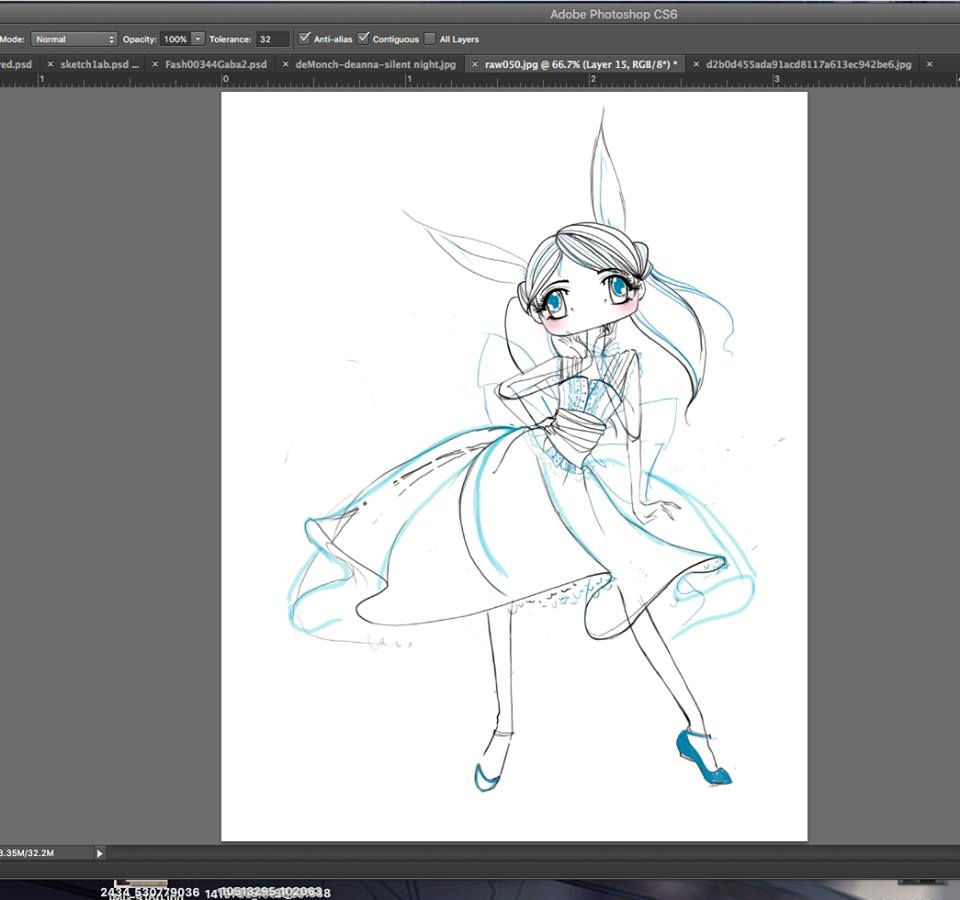Switch to the partially visible red.psd tab

tap(15, 64)
